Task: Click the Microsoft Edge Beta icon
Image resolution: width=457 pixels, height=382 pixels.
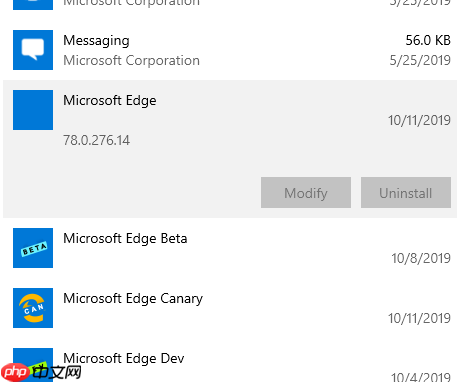Action: [x=33, y=248]
